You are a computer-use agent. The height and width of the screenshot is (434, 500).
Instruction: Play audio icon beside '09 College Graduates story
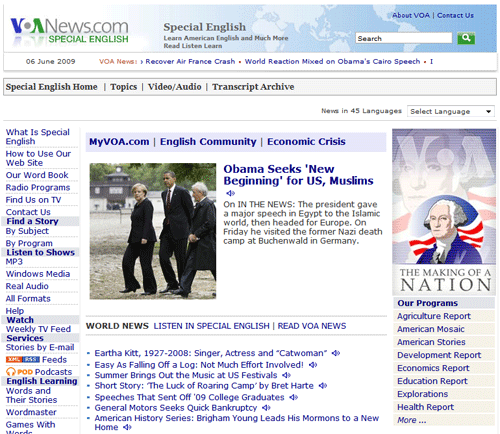tap(293, 397)
